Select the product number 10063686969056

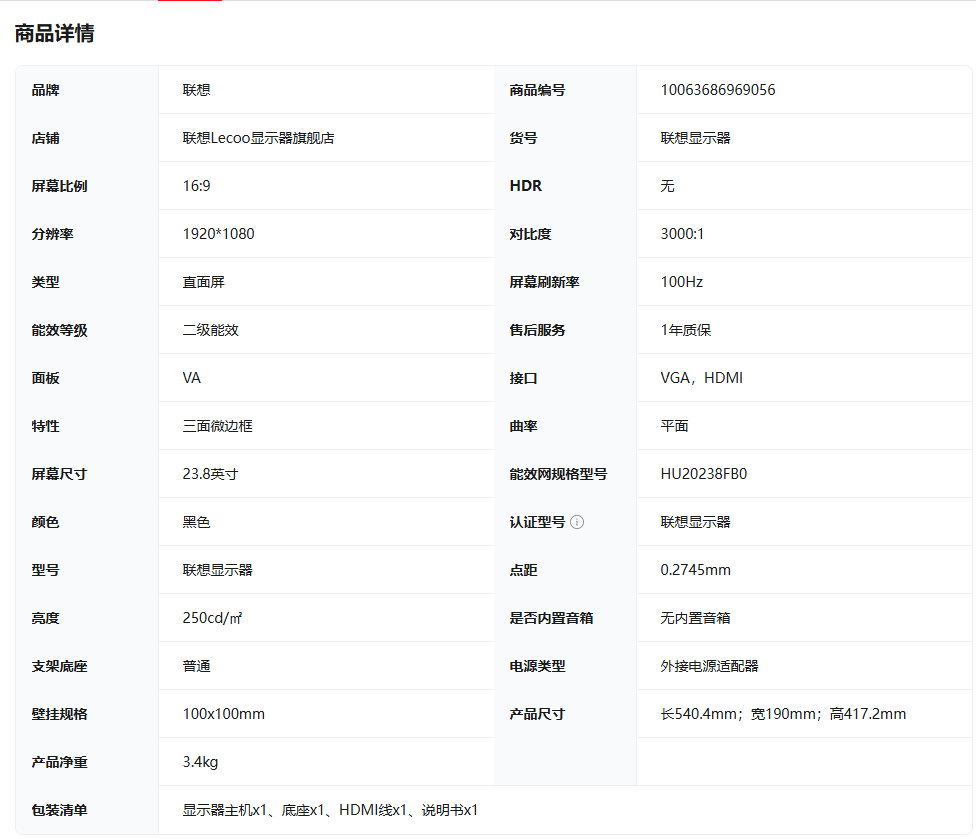pos(717,90)
